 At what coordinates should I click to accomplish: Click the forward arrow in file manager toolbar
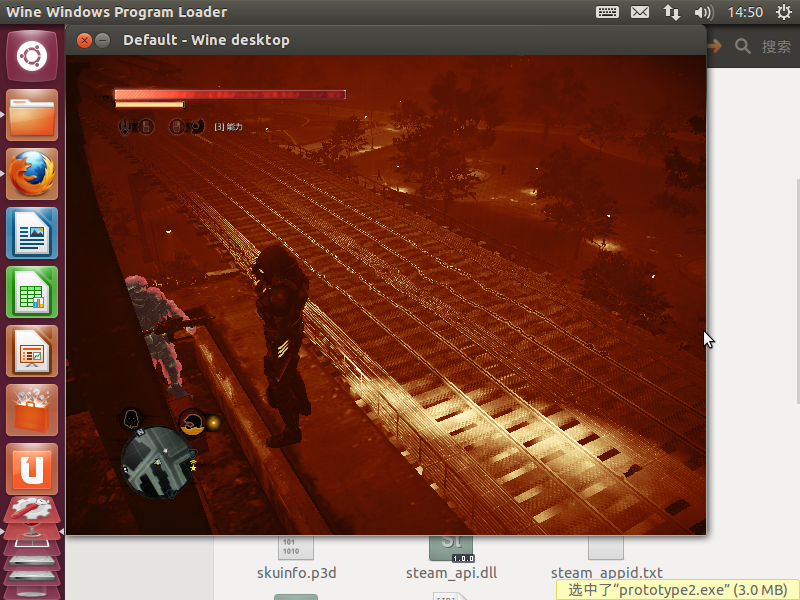click(714, 46)
